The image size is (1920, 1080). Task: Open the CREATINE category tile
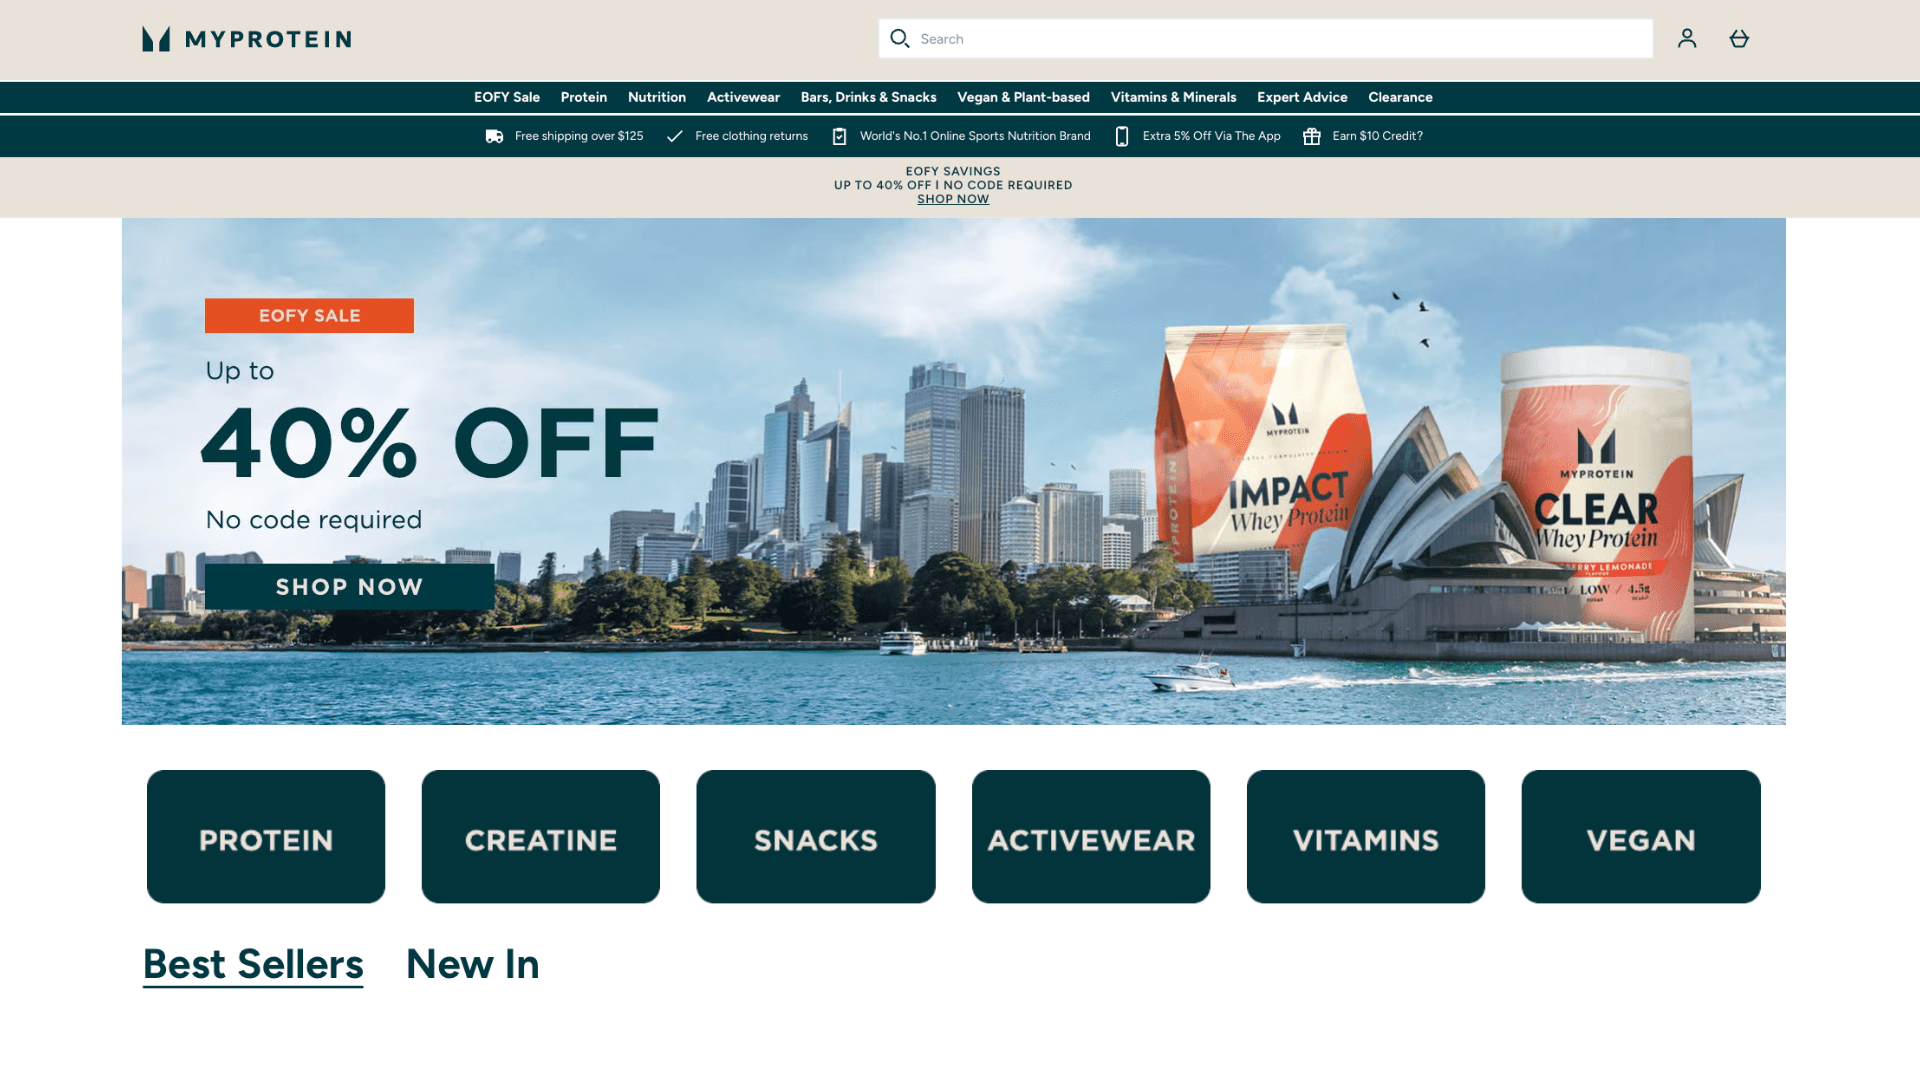point(540,836)
